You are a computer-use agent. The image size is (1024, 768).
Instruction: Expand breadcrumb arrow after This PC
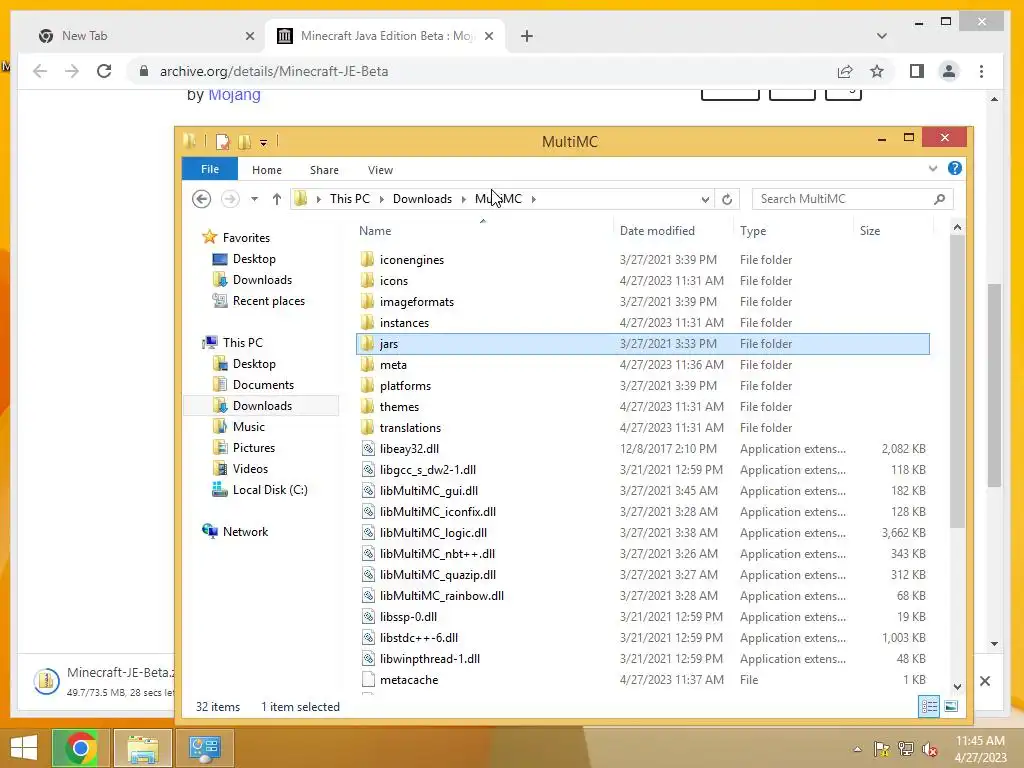coord(381,199)
